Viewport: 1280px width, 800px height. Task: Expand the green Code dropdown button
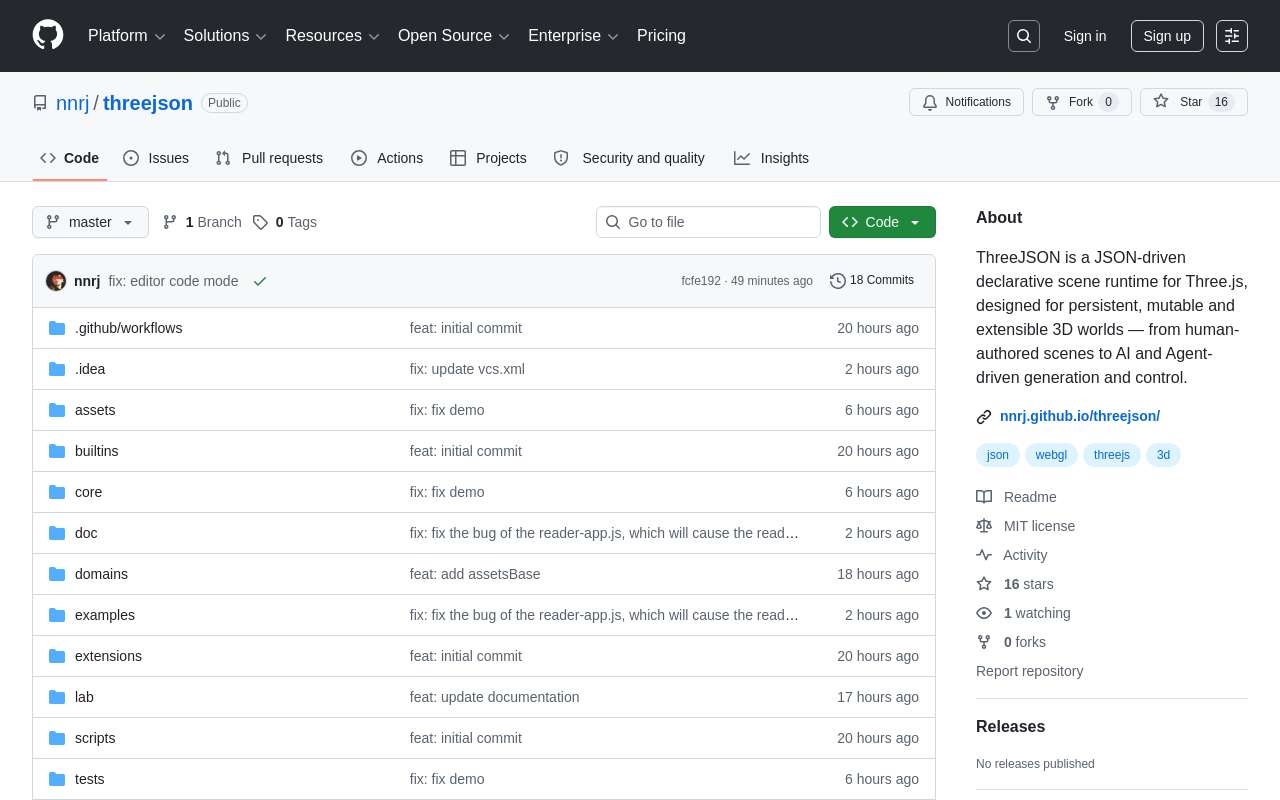(882, 222)
